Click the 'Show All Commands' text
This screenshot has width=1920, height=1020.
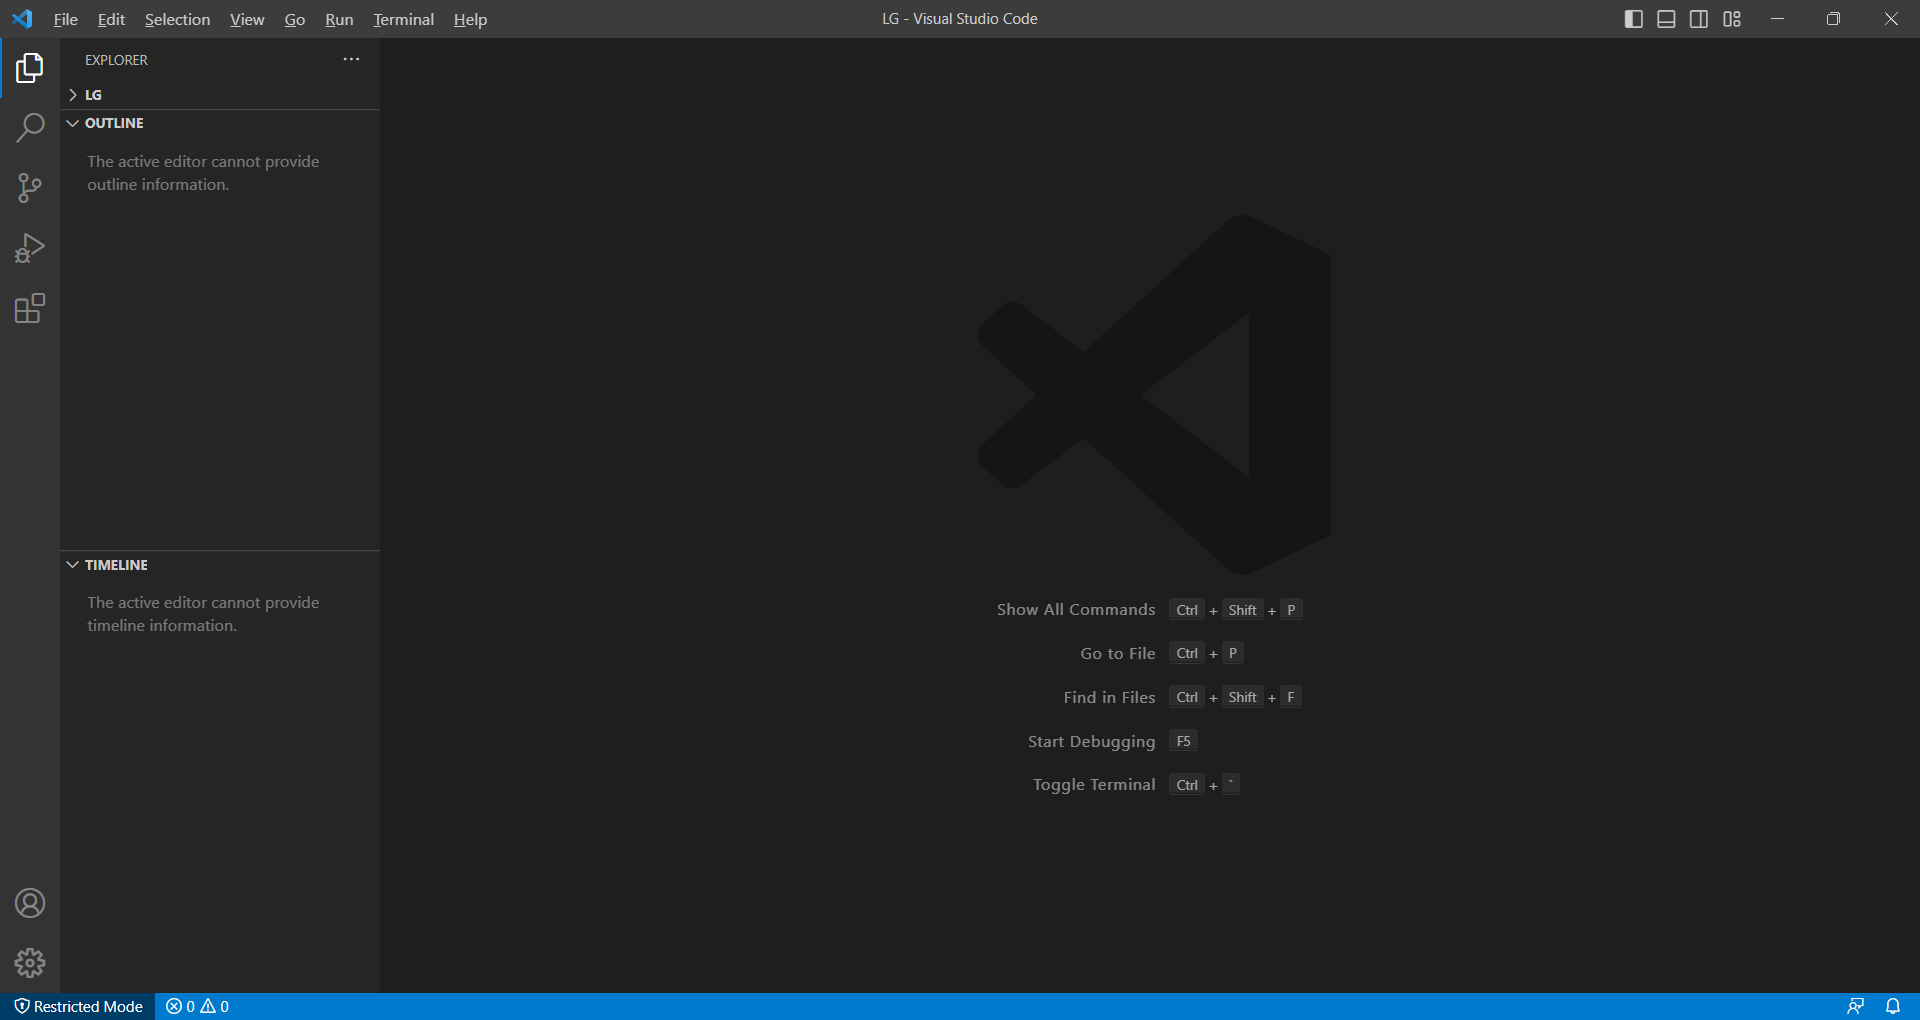tap(1076, 610)
